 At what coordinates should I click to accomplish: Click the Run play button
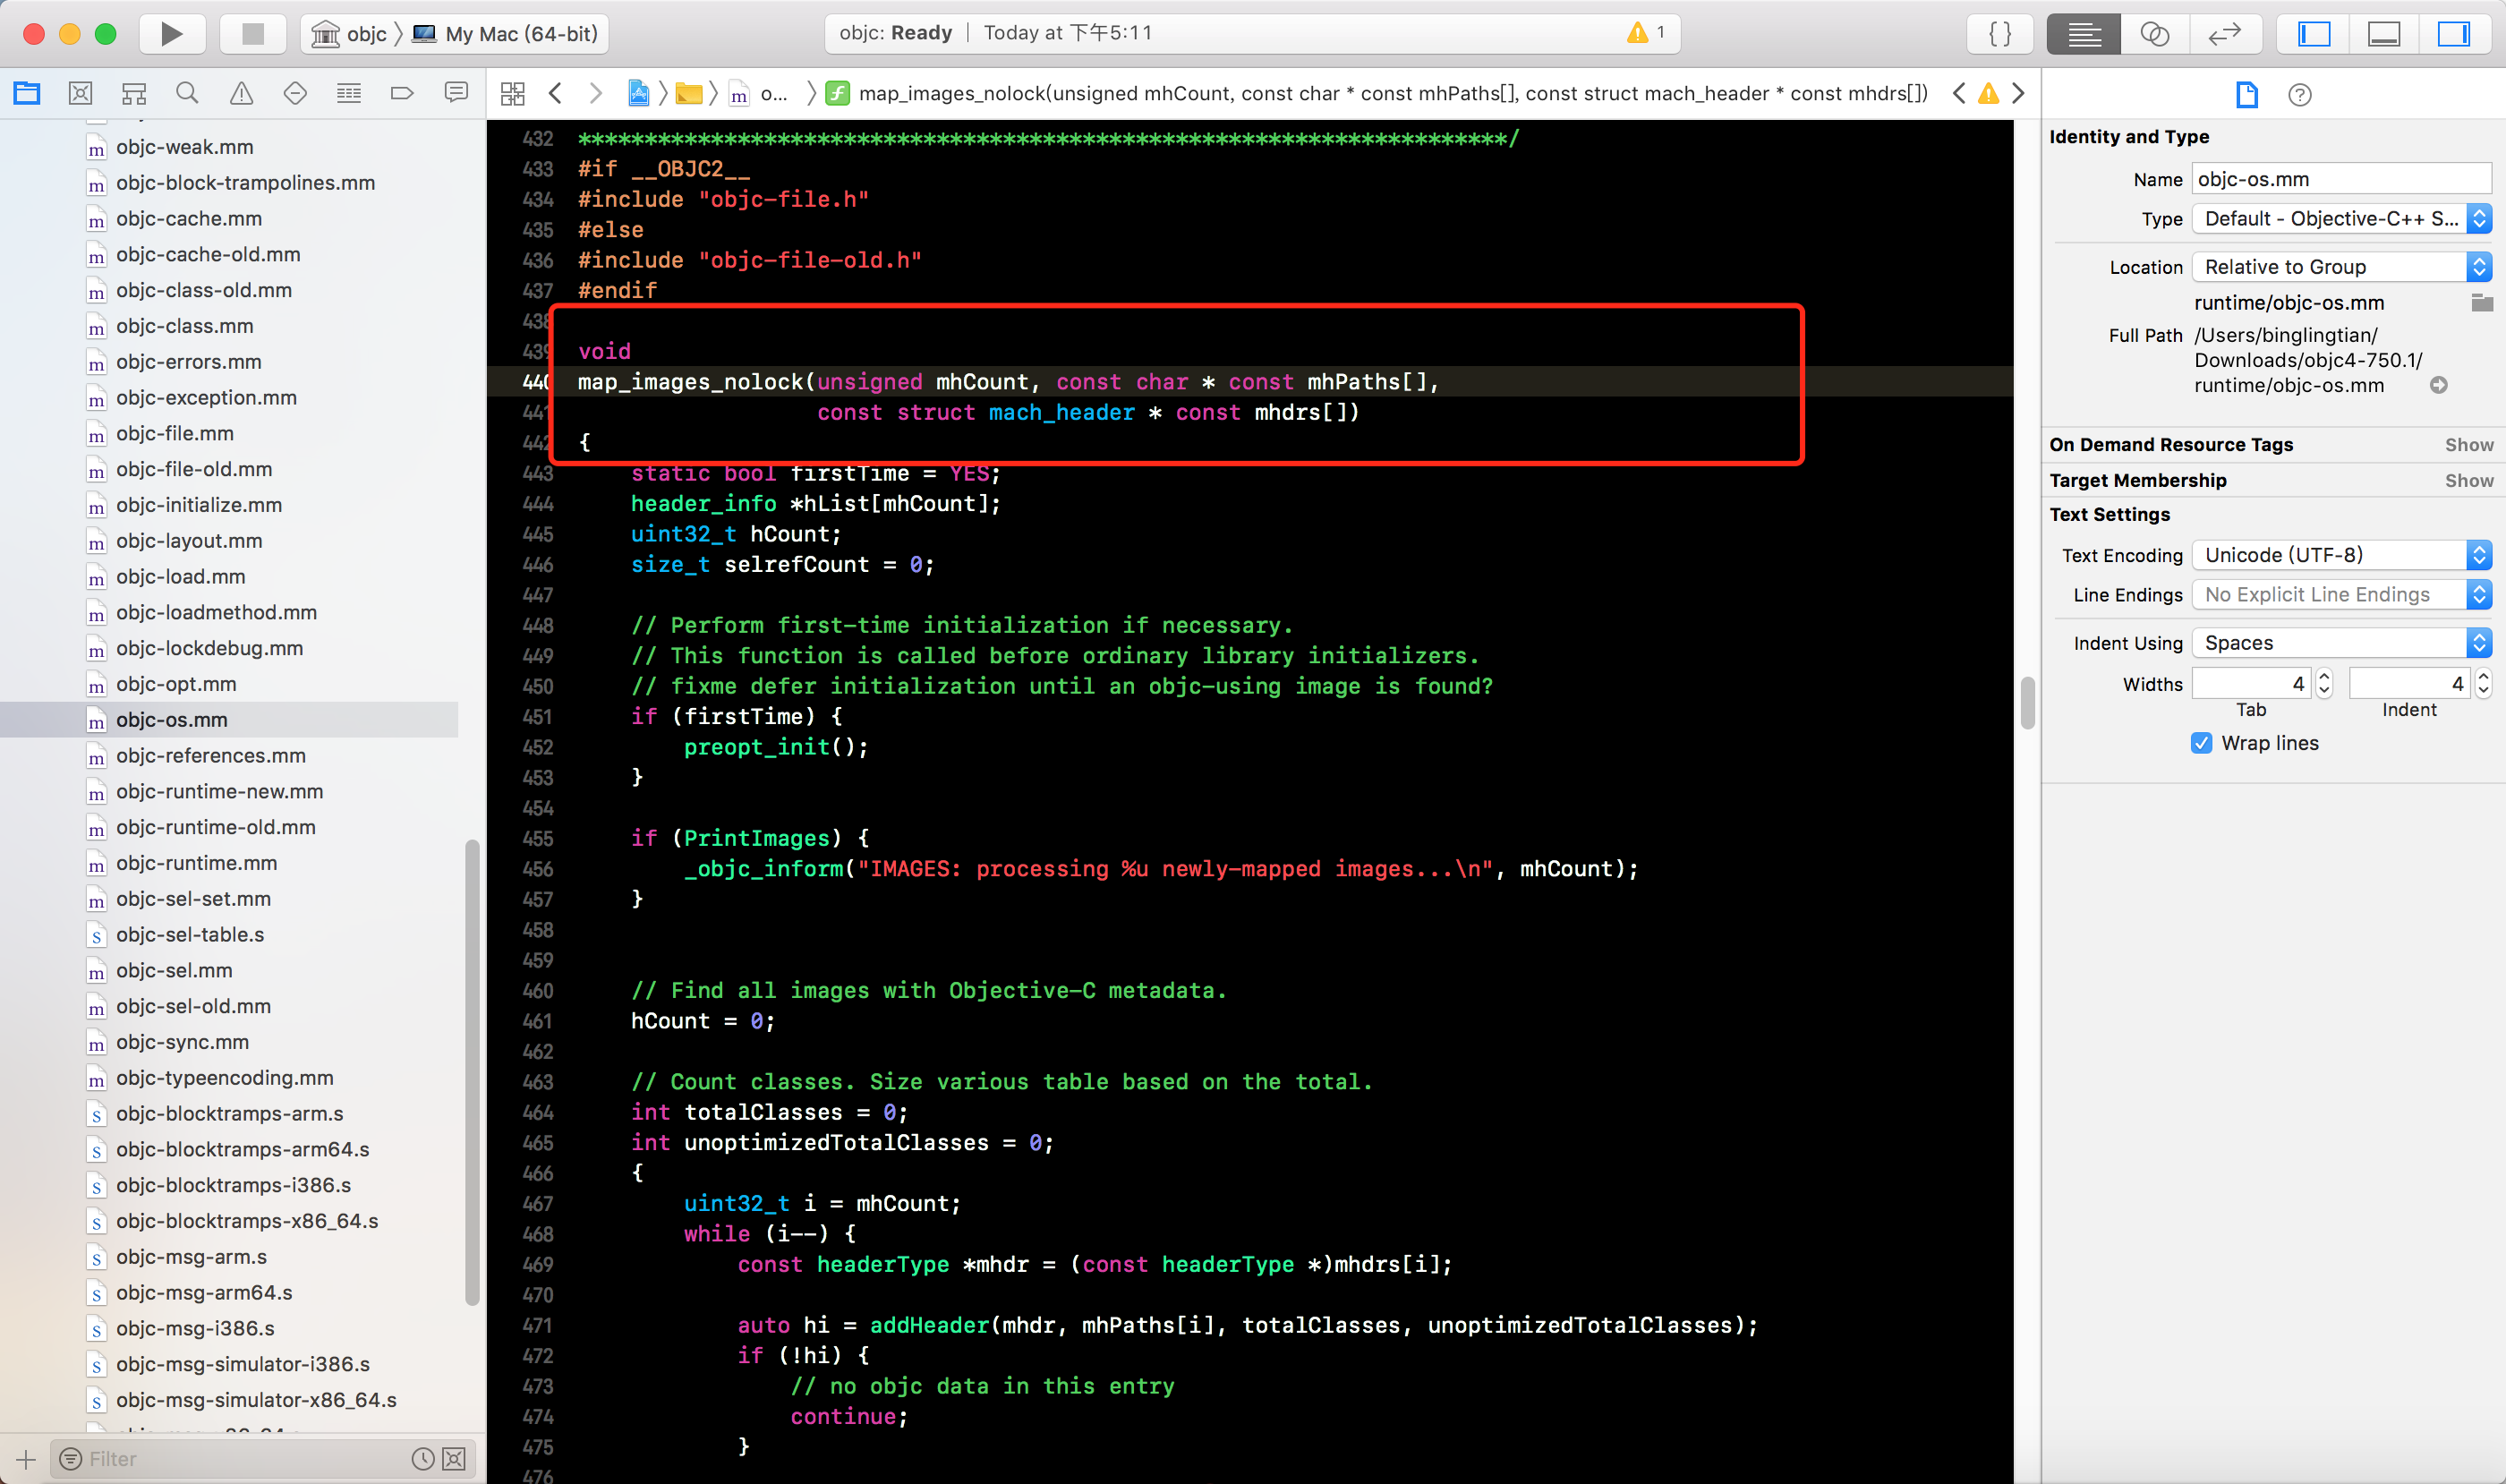click(171, 34)
